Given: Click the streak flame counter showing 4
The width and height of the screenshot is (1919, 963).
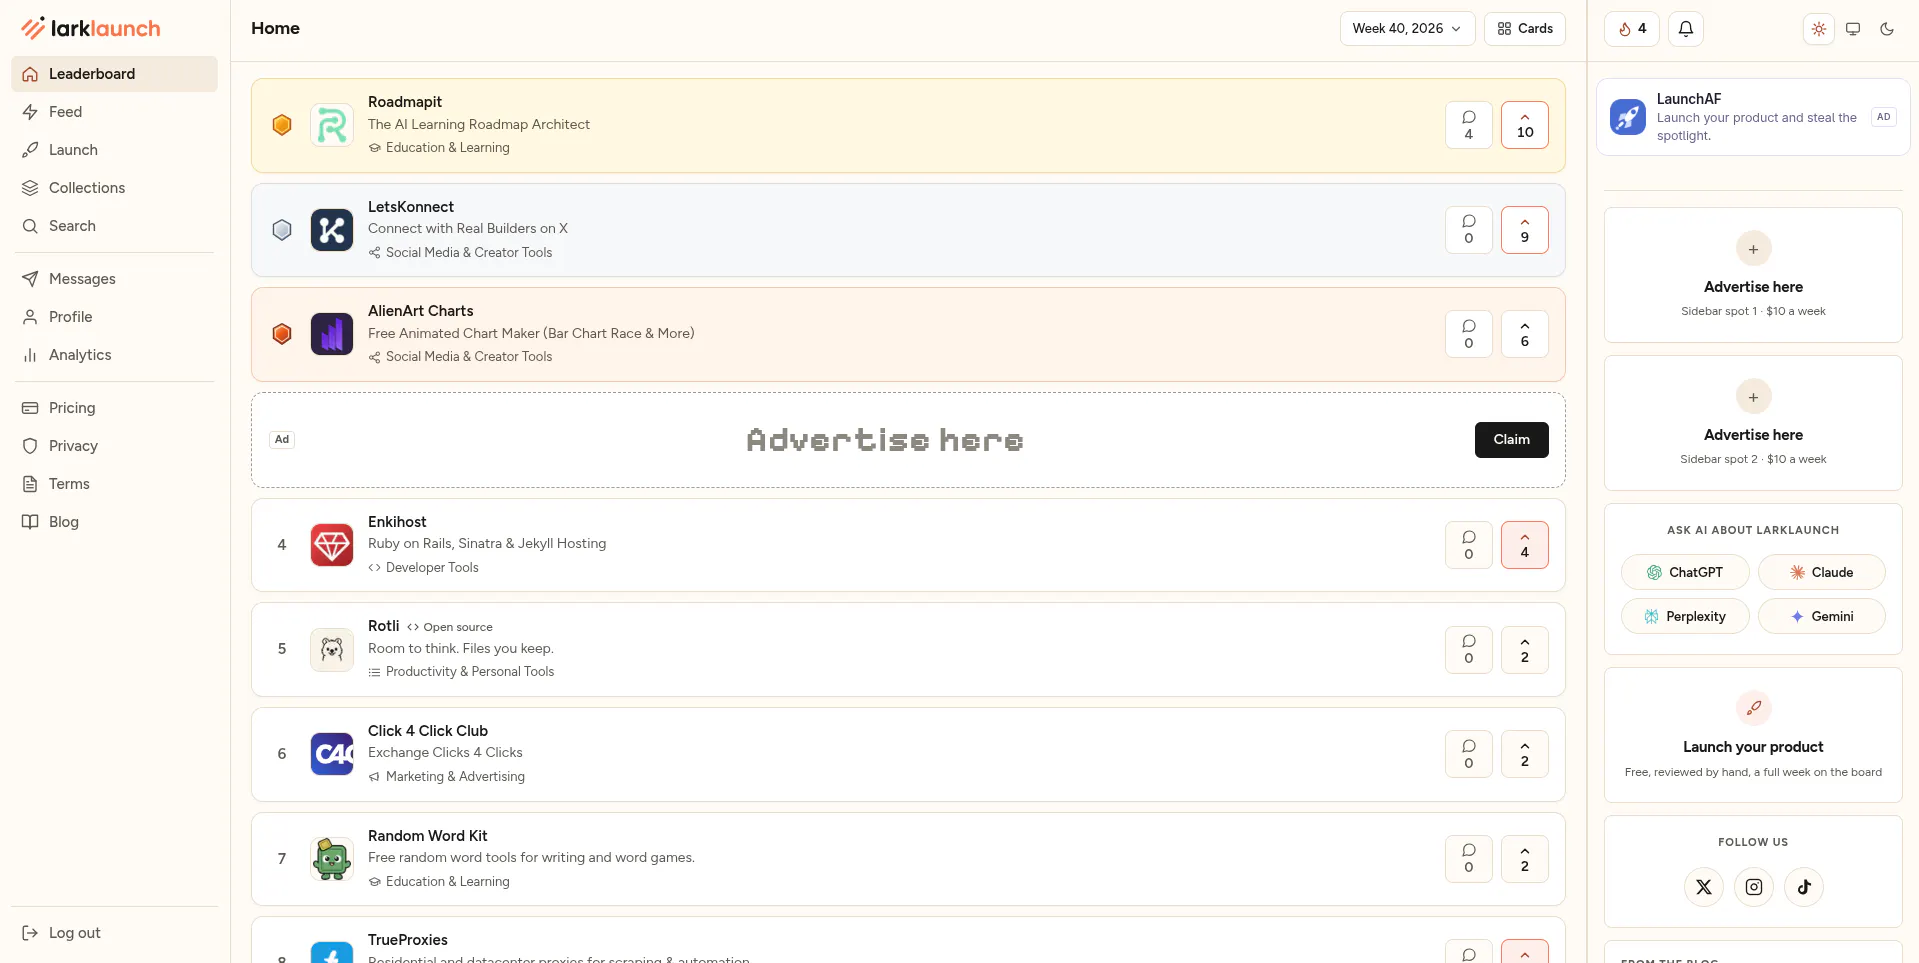Looking at the screenshot, I should [1631, 29].
